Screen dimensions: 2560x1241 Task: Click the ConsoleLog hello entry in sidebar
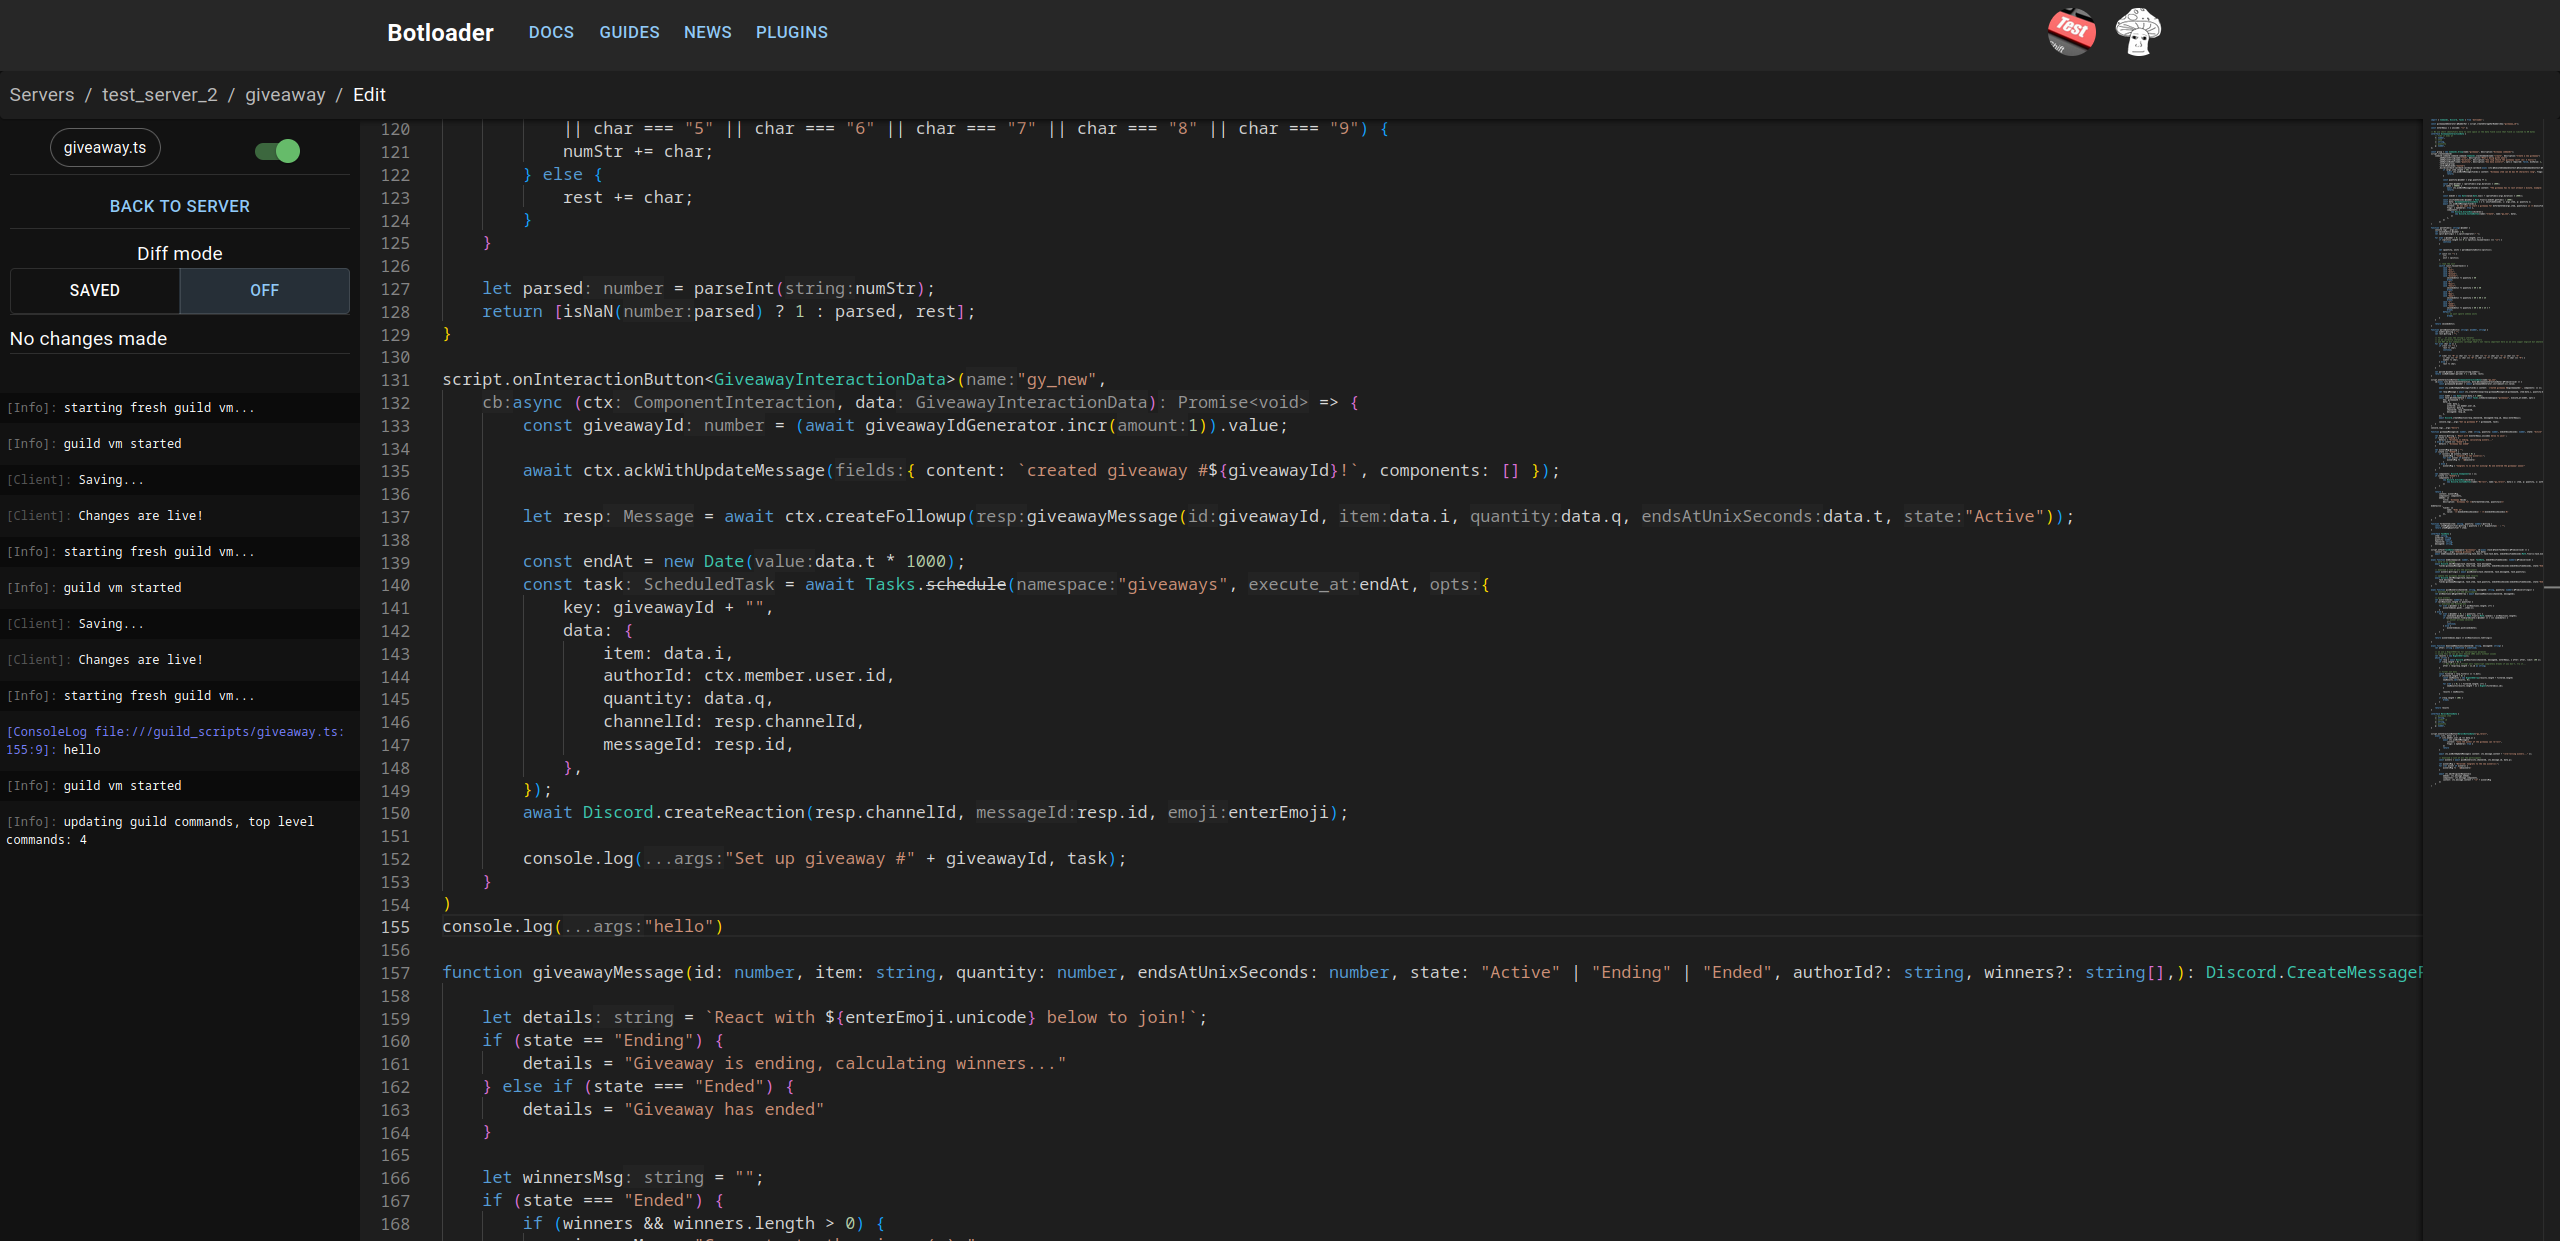pyautogui.click(x=175, y=740)
